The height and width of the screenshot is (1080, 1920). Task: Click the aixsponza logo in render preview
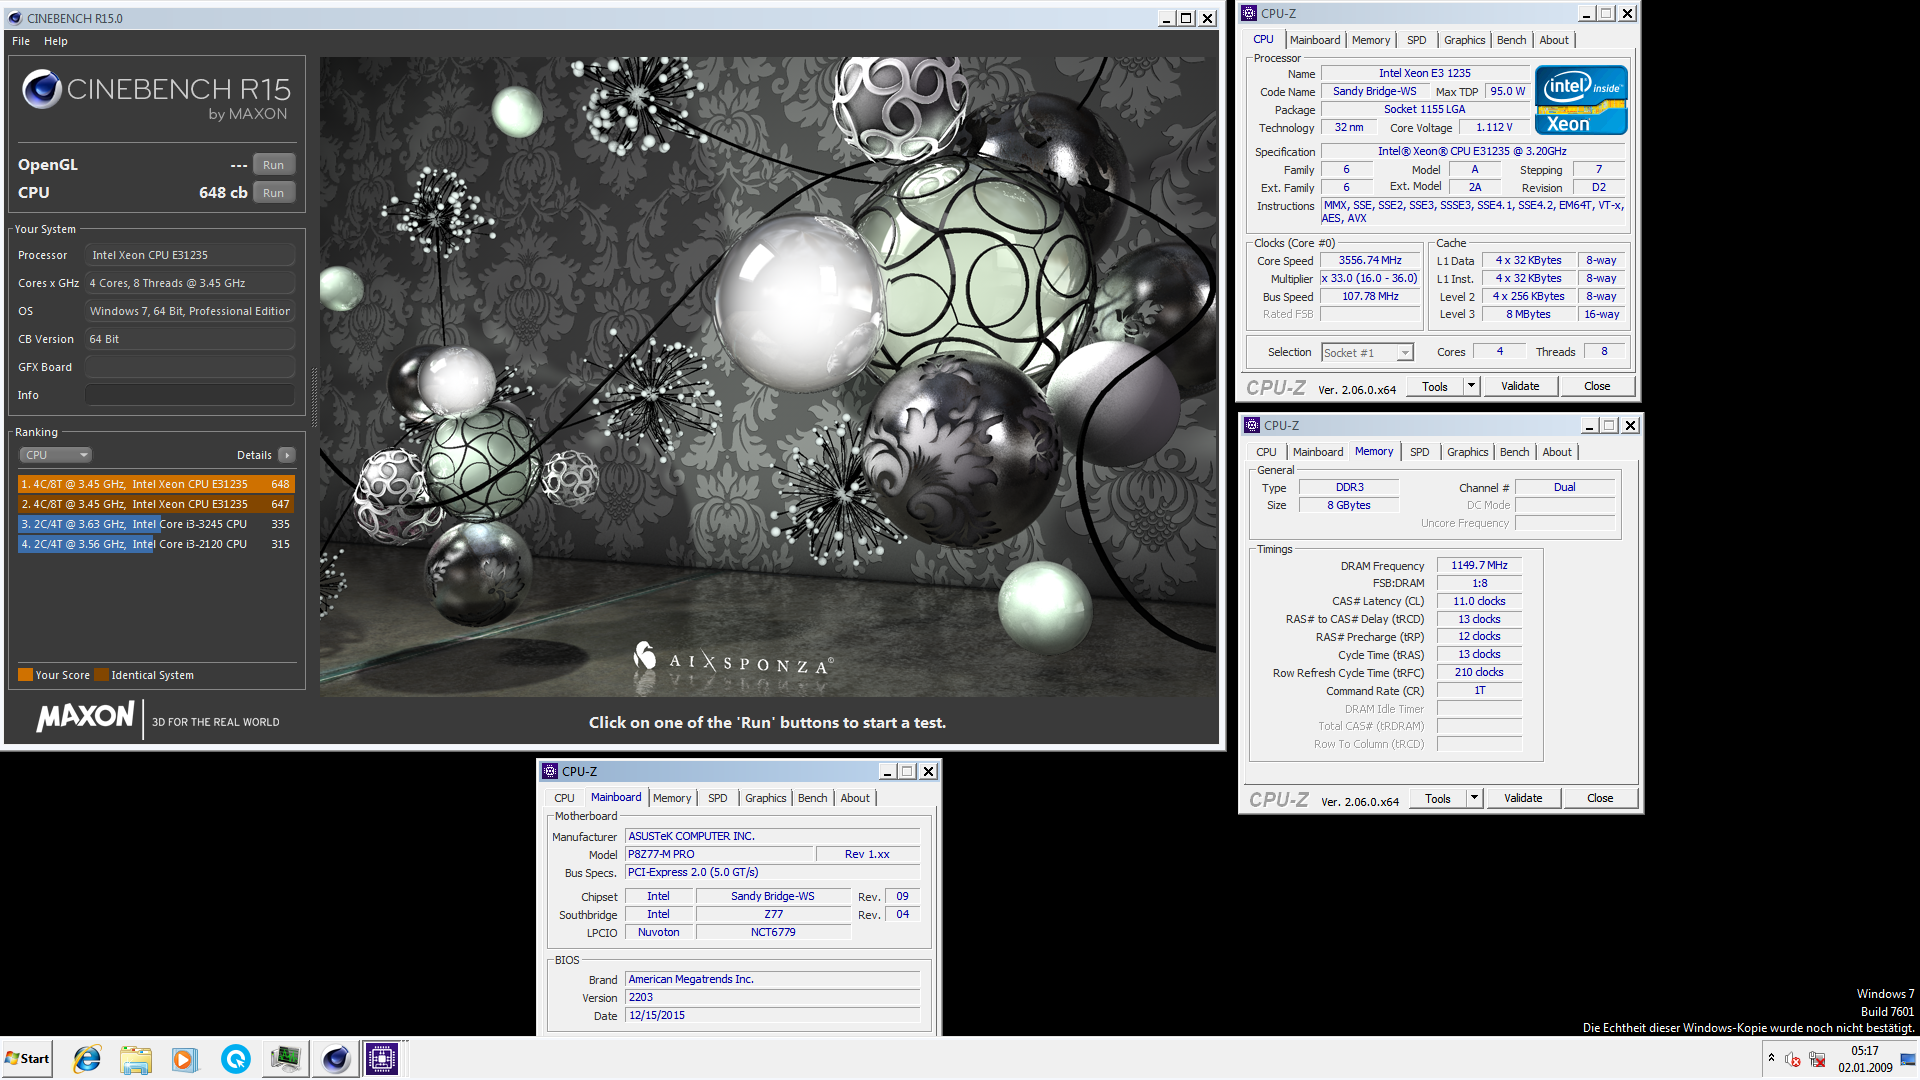click(734, 660)
